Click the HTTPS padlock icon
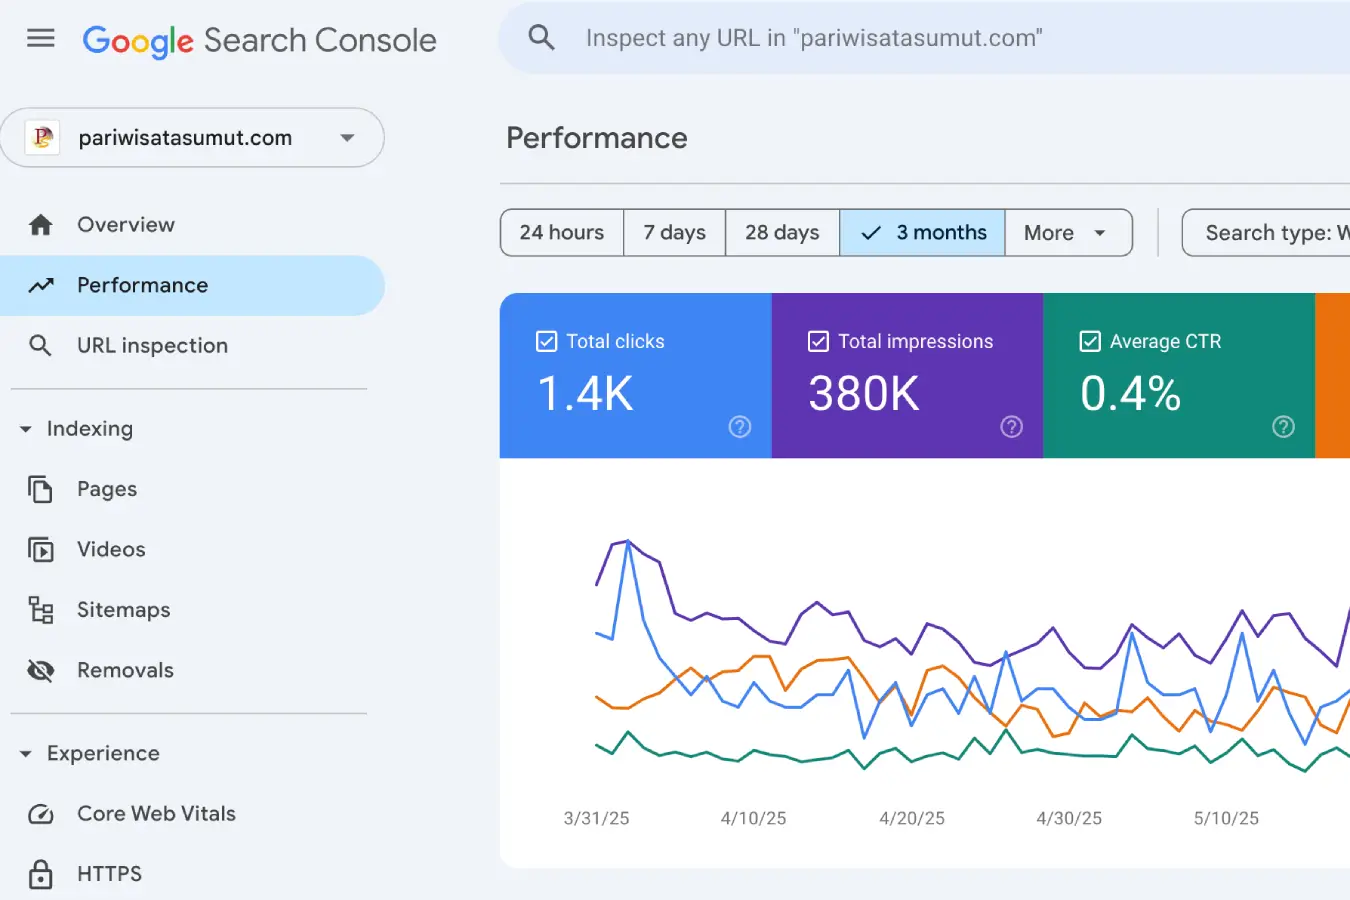 [41, 874]
